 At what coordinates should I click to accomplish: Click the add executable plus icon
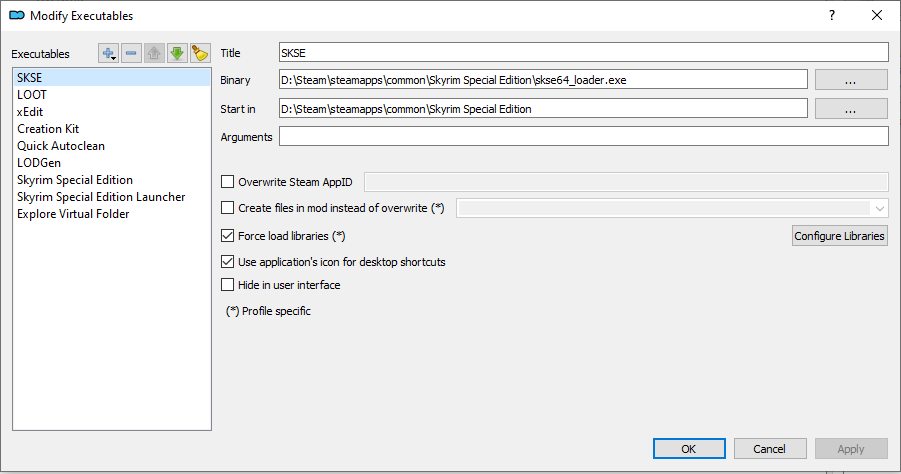coord(109,53)
